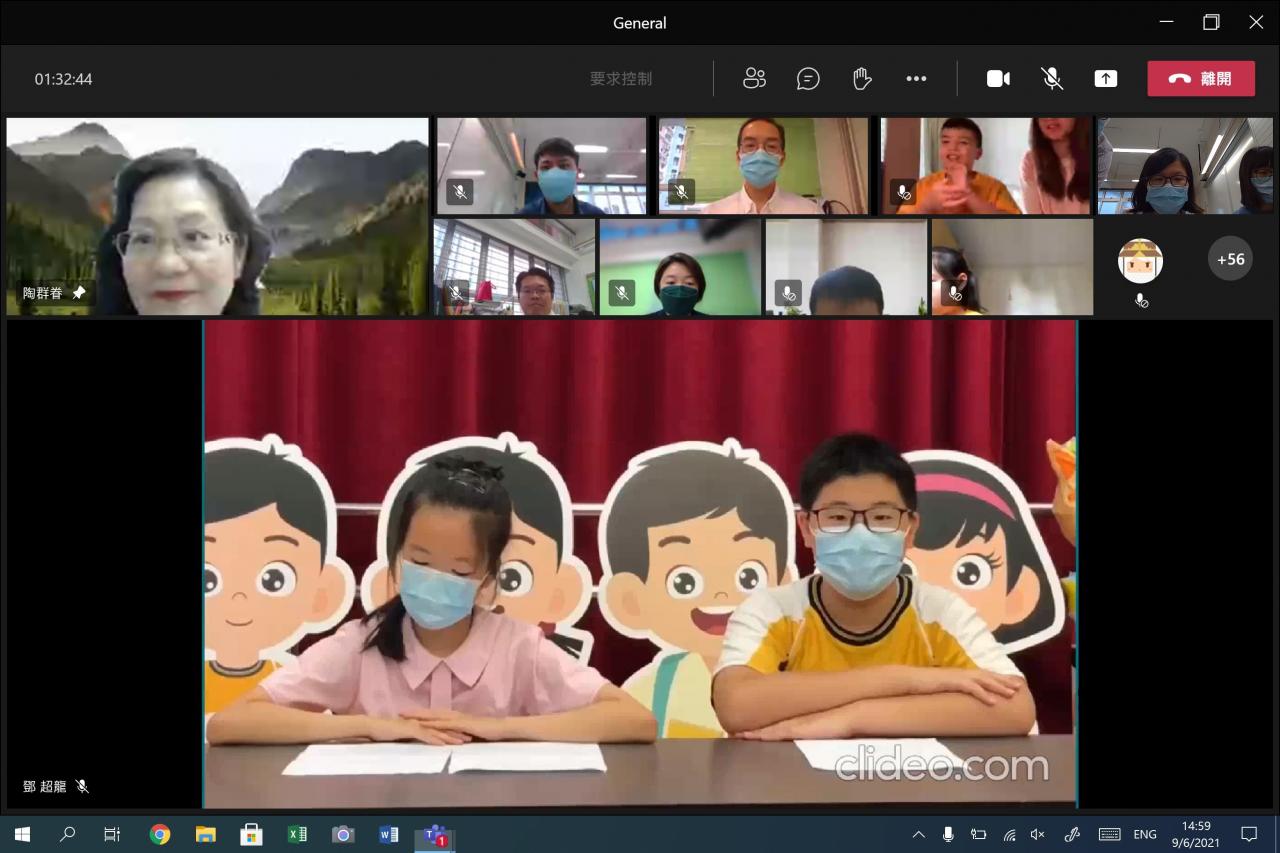Open the Windows Start menu
The height and width of the screenshot is (853, 1280).
click(22, 835)
